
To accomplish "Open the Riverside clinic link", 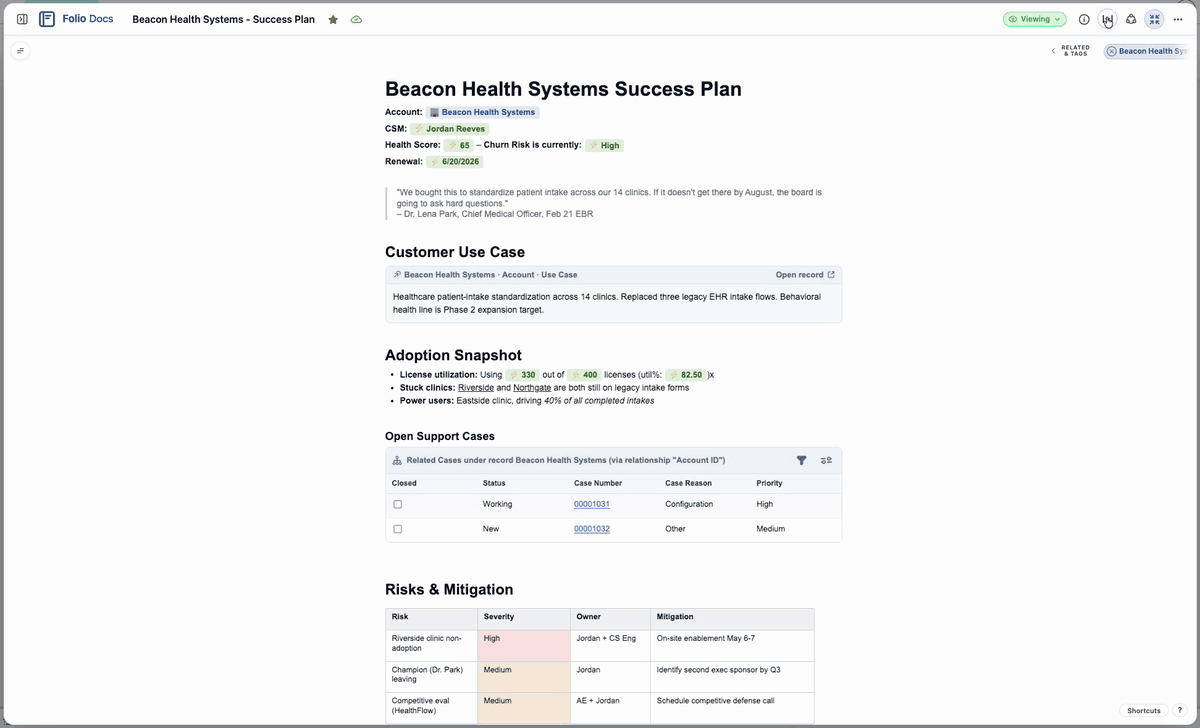I will pyautogui.click(x=476, y=388).
